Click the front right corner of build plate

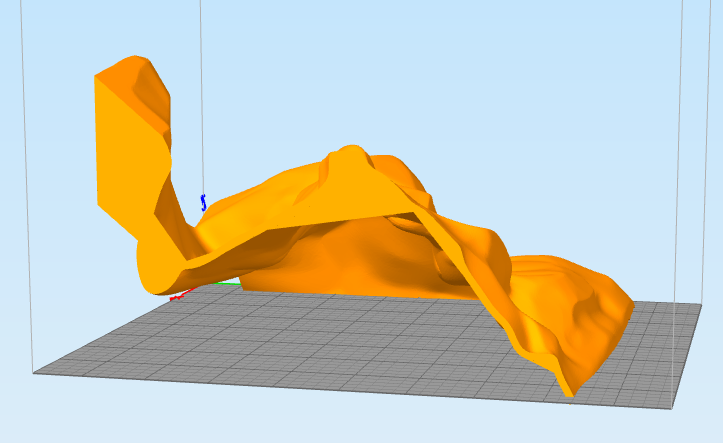click(669, 407)
